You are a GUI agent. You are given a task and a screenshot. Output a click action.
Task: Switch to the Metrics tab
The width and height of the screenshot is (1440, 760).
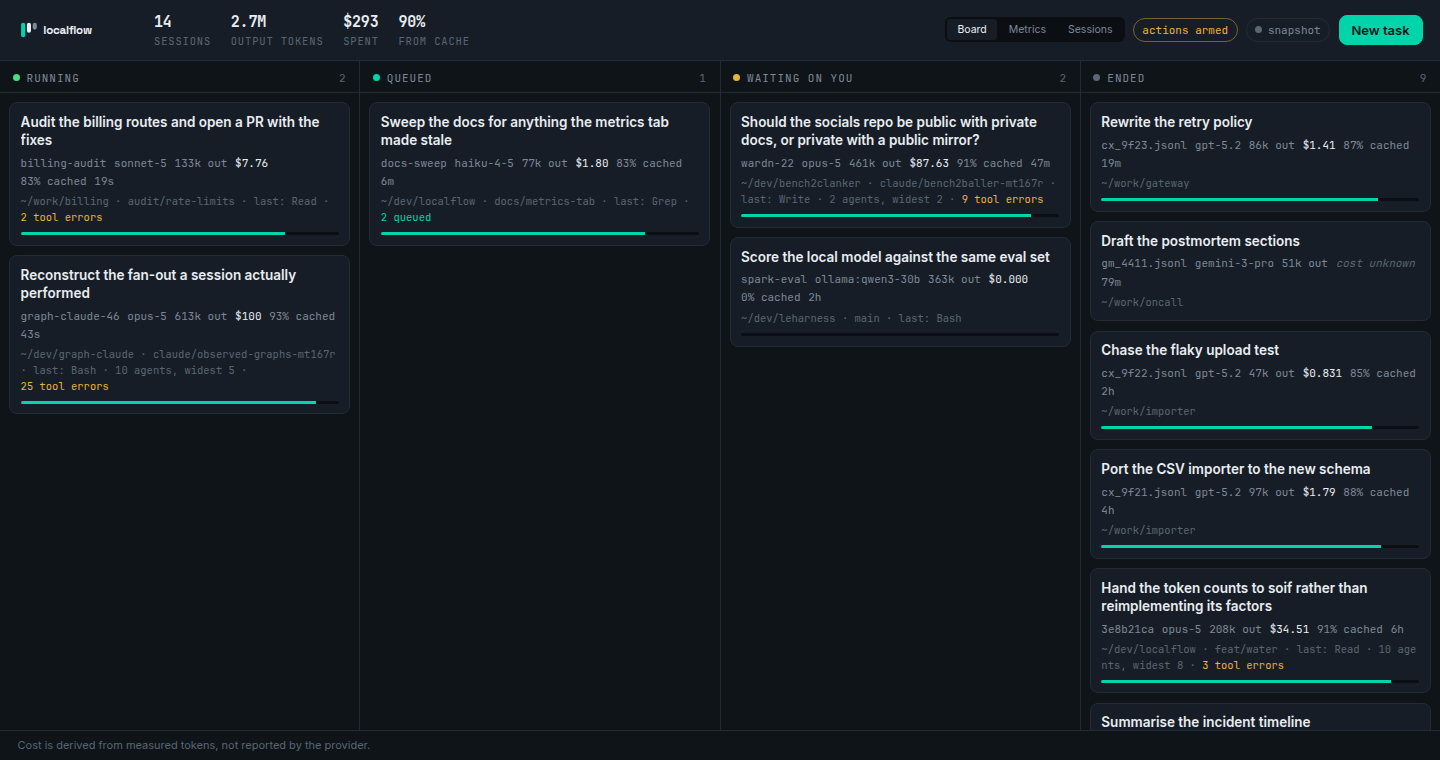click(x=1027, y=29)
